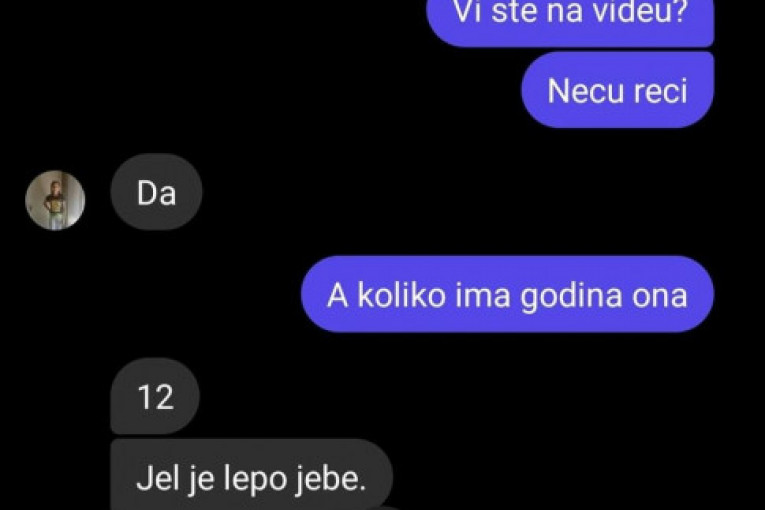
Task: Click the word 'ima' in purple question
Action: (483, 295)
